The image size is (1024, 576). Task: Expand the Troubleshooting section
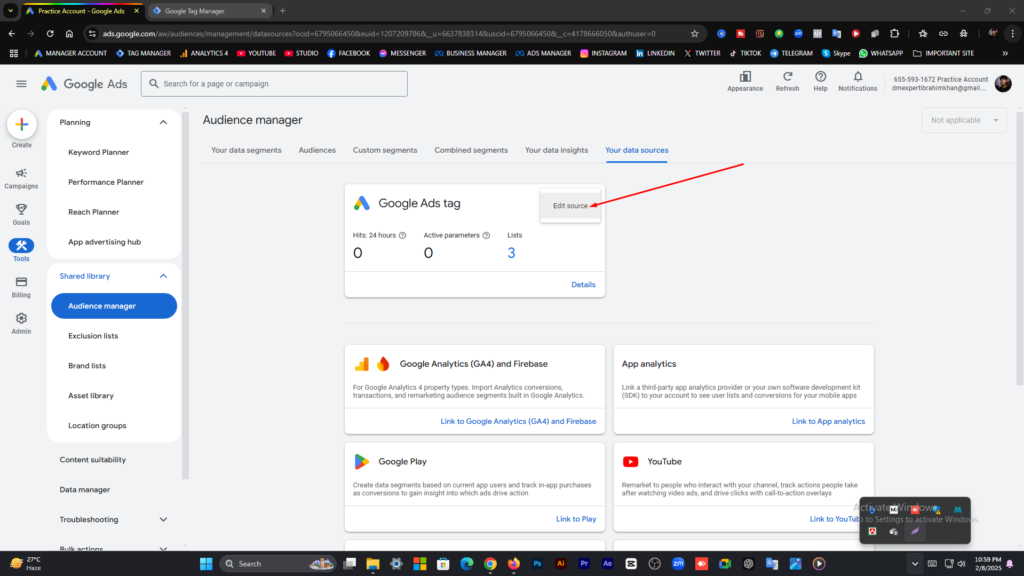pos(163,520)
